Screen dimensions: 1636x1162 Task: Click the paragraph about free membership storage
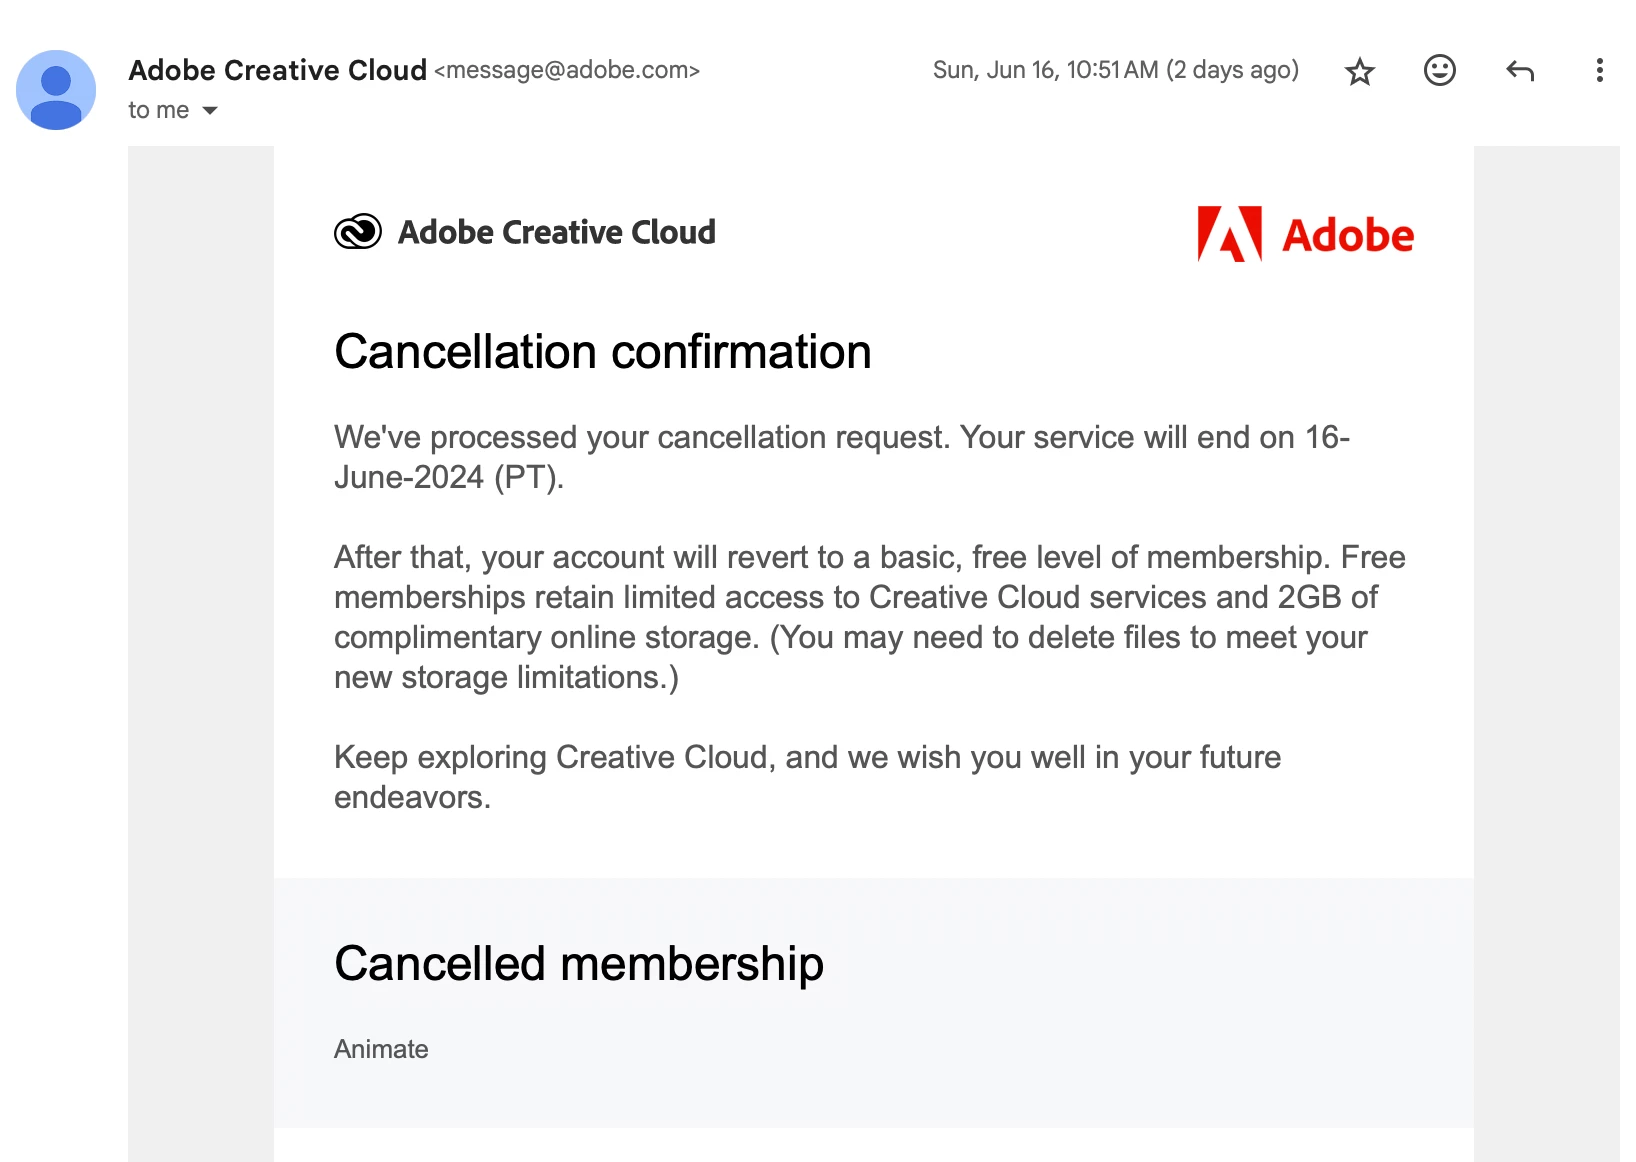coord(868,617)
